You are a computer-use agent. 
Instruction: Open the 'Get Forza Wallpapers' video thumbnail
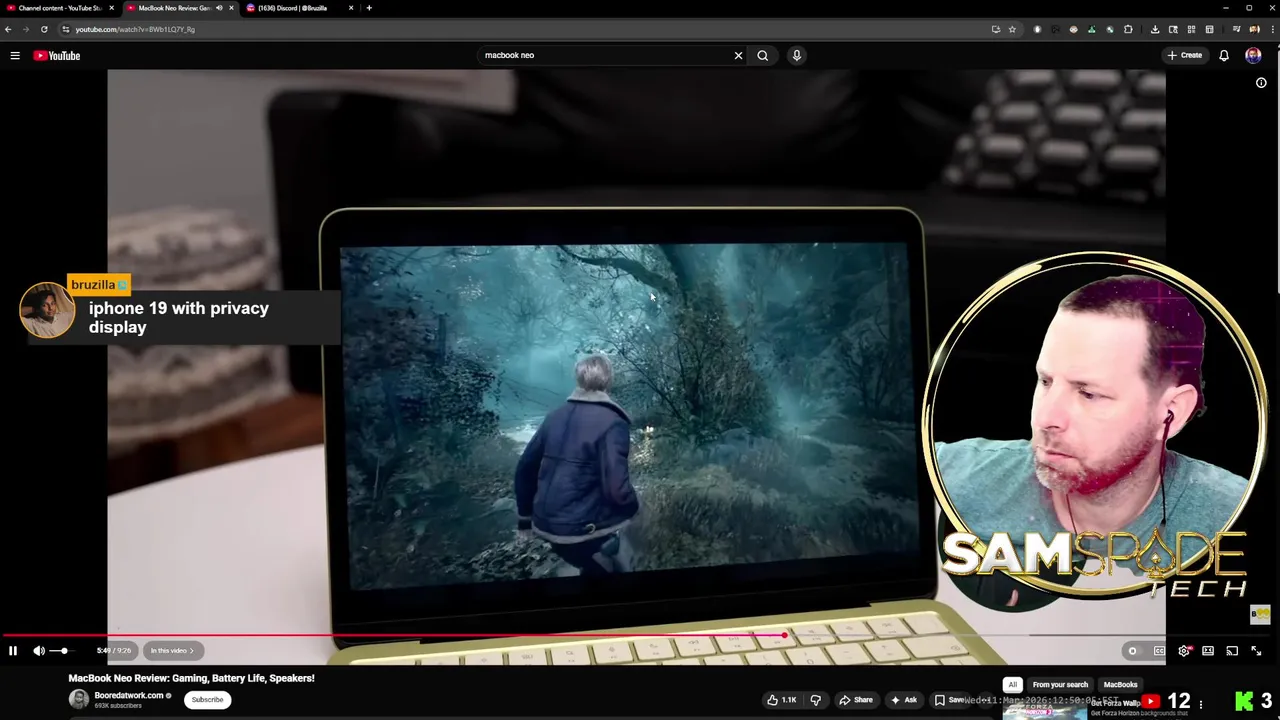[x=1044, y=710]
